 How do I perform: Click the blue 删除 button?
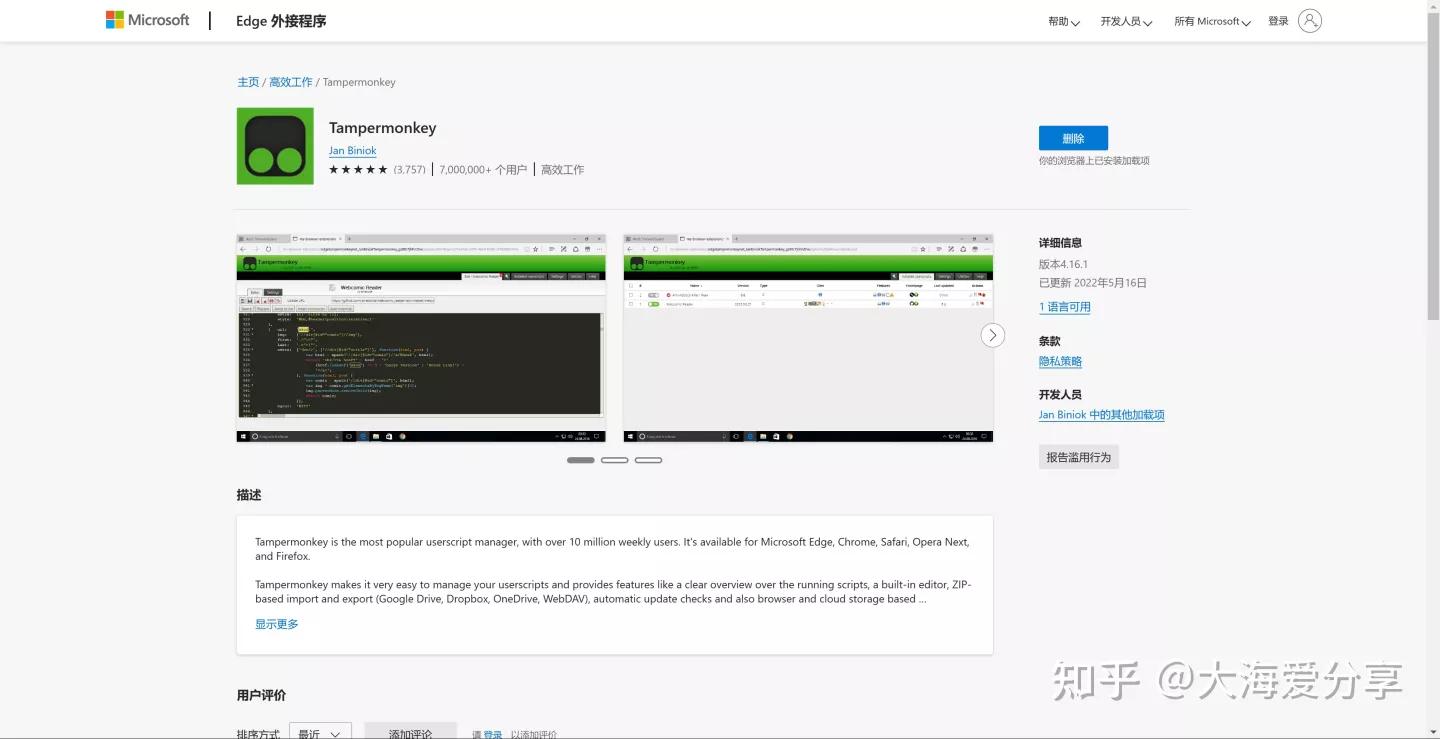[x=1073, y=138]
